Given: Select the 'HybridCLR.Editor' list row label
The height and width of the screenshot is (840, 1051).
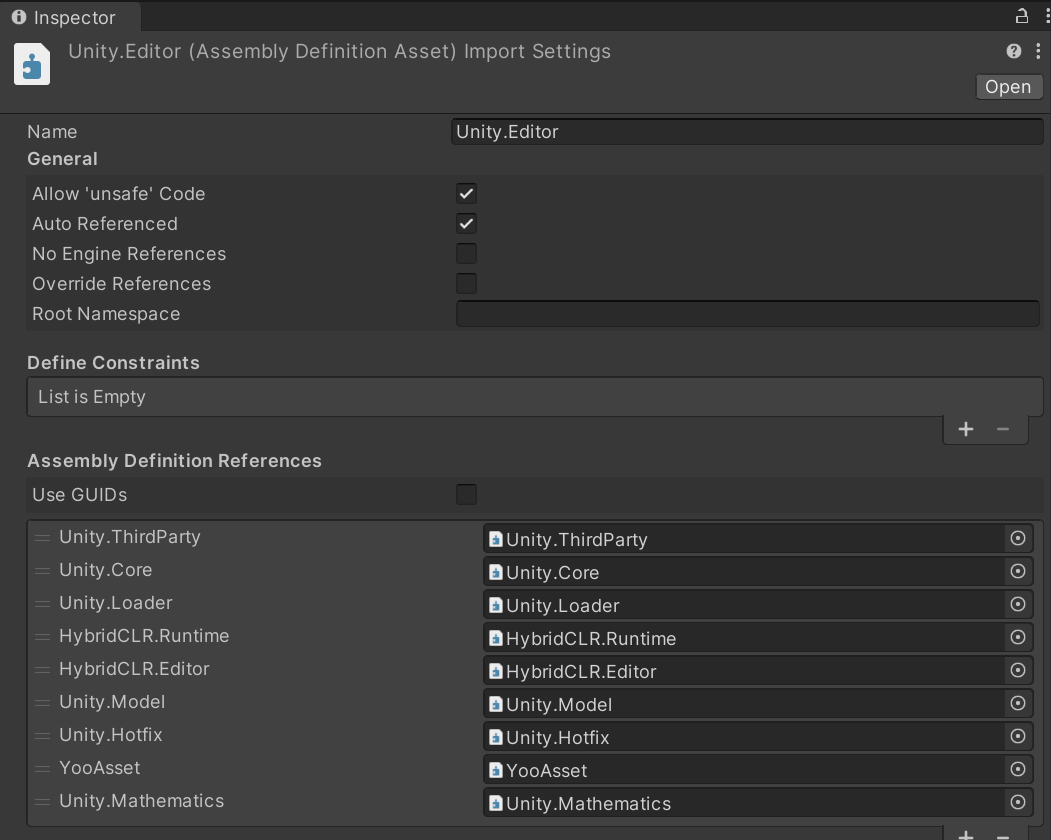Looking at the screenshot, I should pyautogui.click(x=134, y=669).
